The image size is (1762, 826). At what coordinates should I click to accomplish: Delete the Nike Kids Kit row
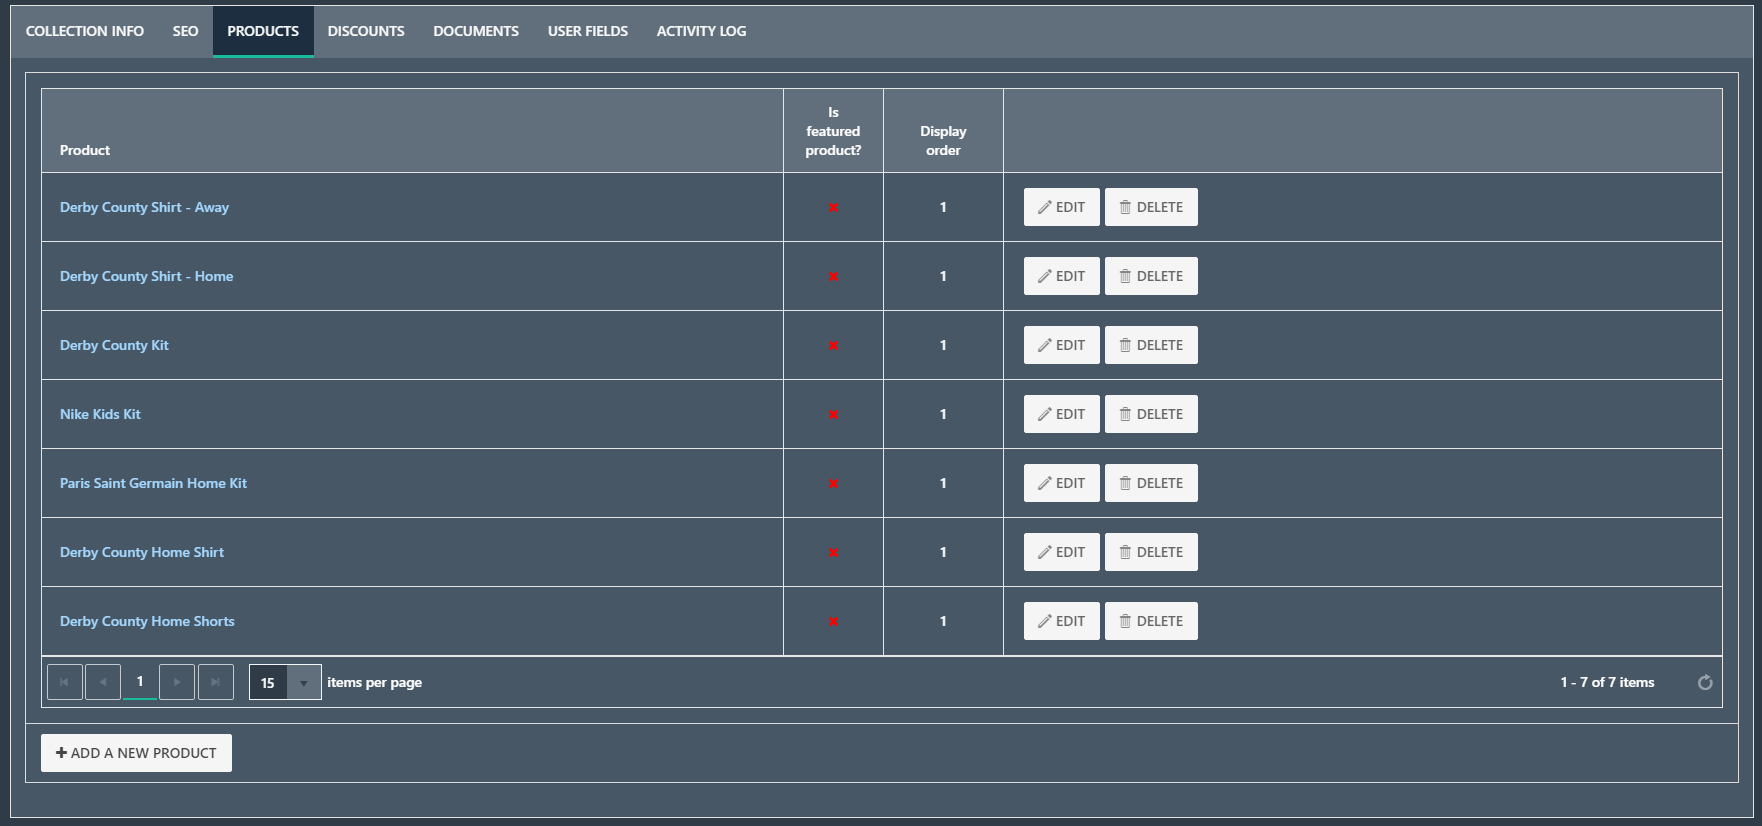[1151, 414]
